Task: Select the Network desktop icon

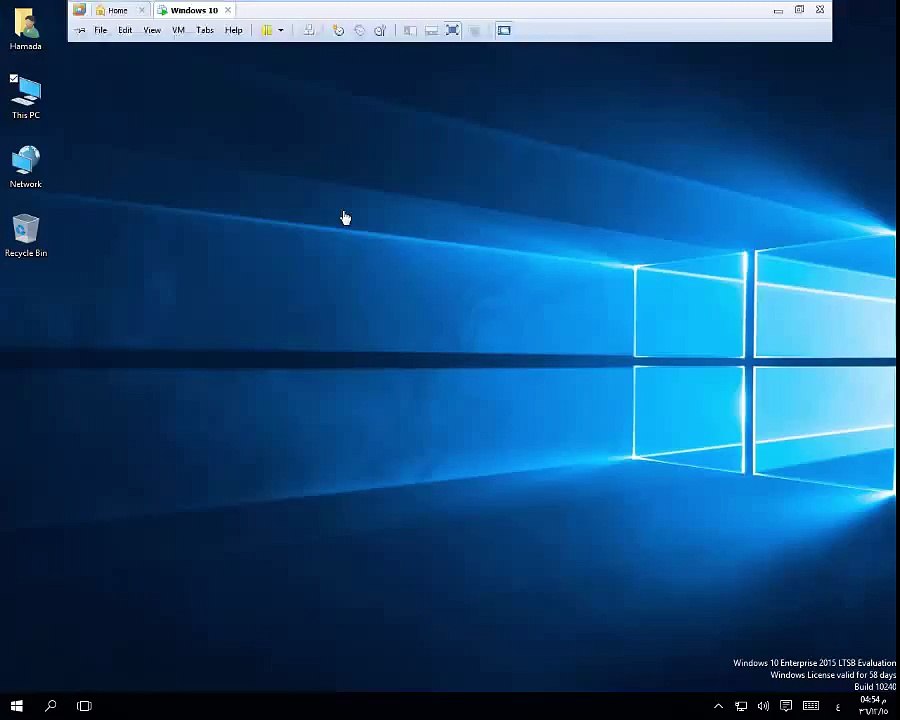Action: coord(25,166)
